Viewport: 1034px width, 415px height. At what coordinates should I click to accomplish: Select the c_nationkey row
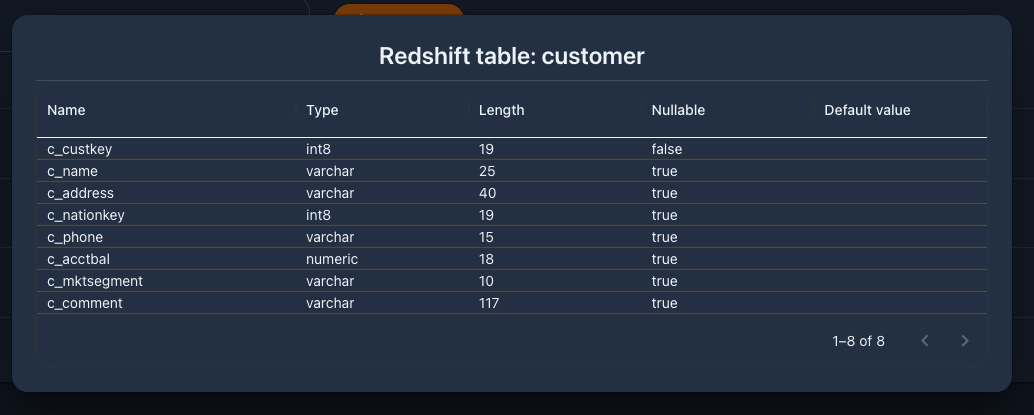click(512, 215)
